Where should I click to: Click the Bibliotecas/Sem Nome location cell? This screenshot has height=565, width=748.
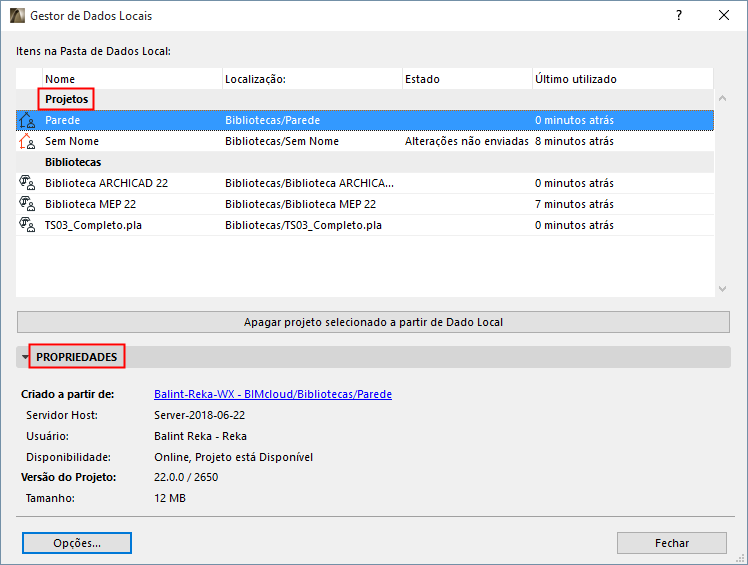point(282,141)
